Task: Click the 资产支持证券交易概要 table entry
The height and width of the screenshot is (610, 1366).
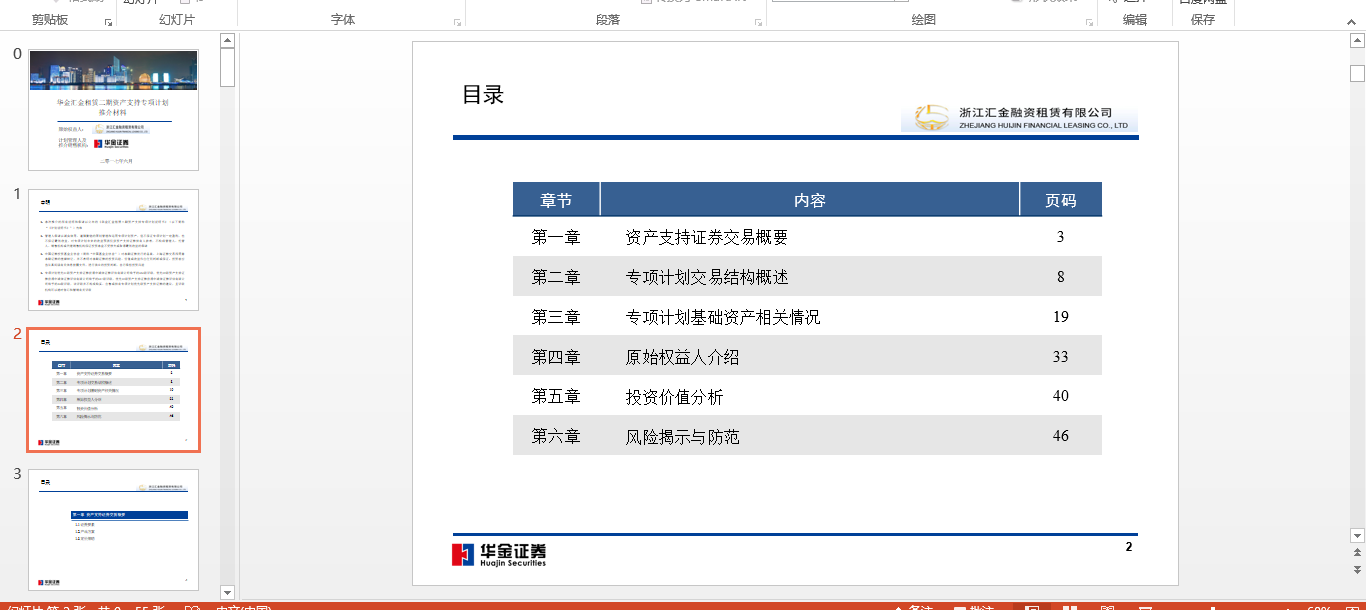Action: coord(706,237)
